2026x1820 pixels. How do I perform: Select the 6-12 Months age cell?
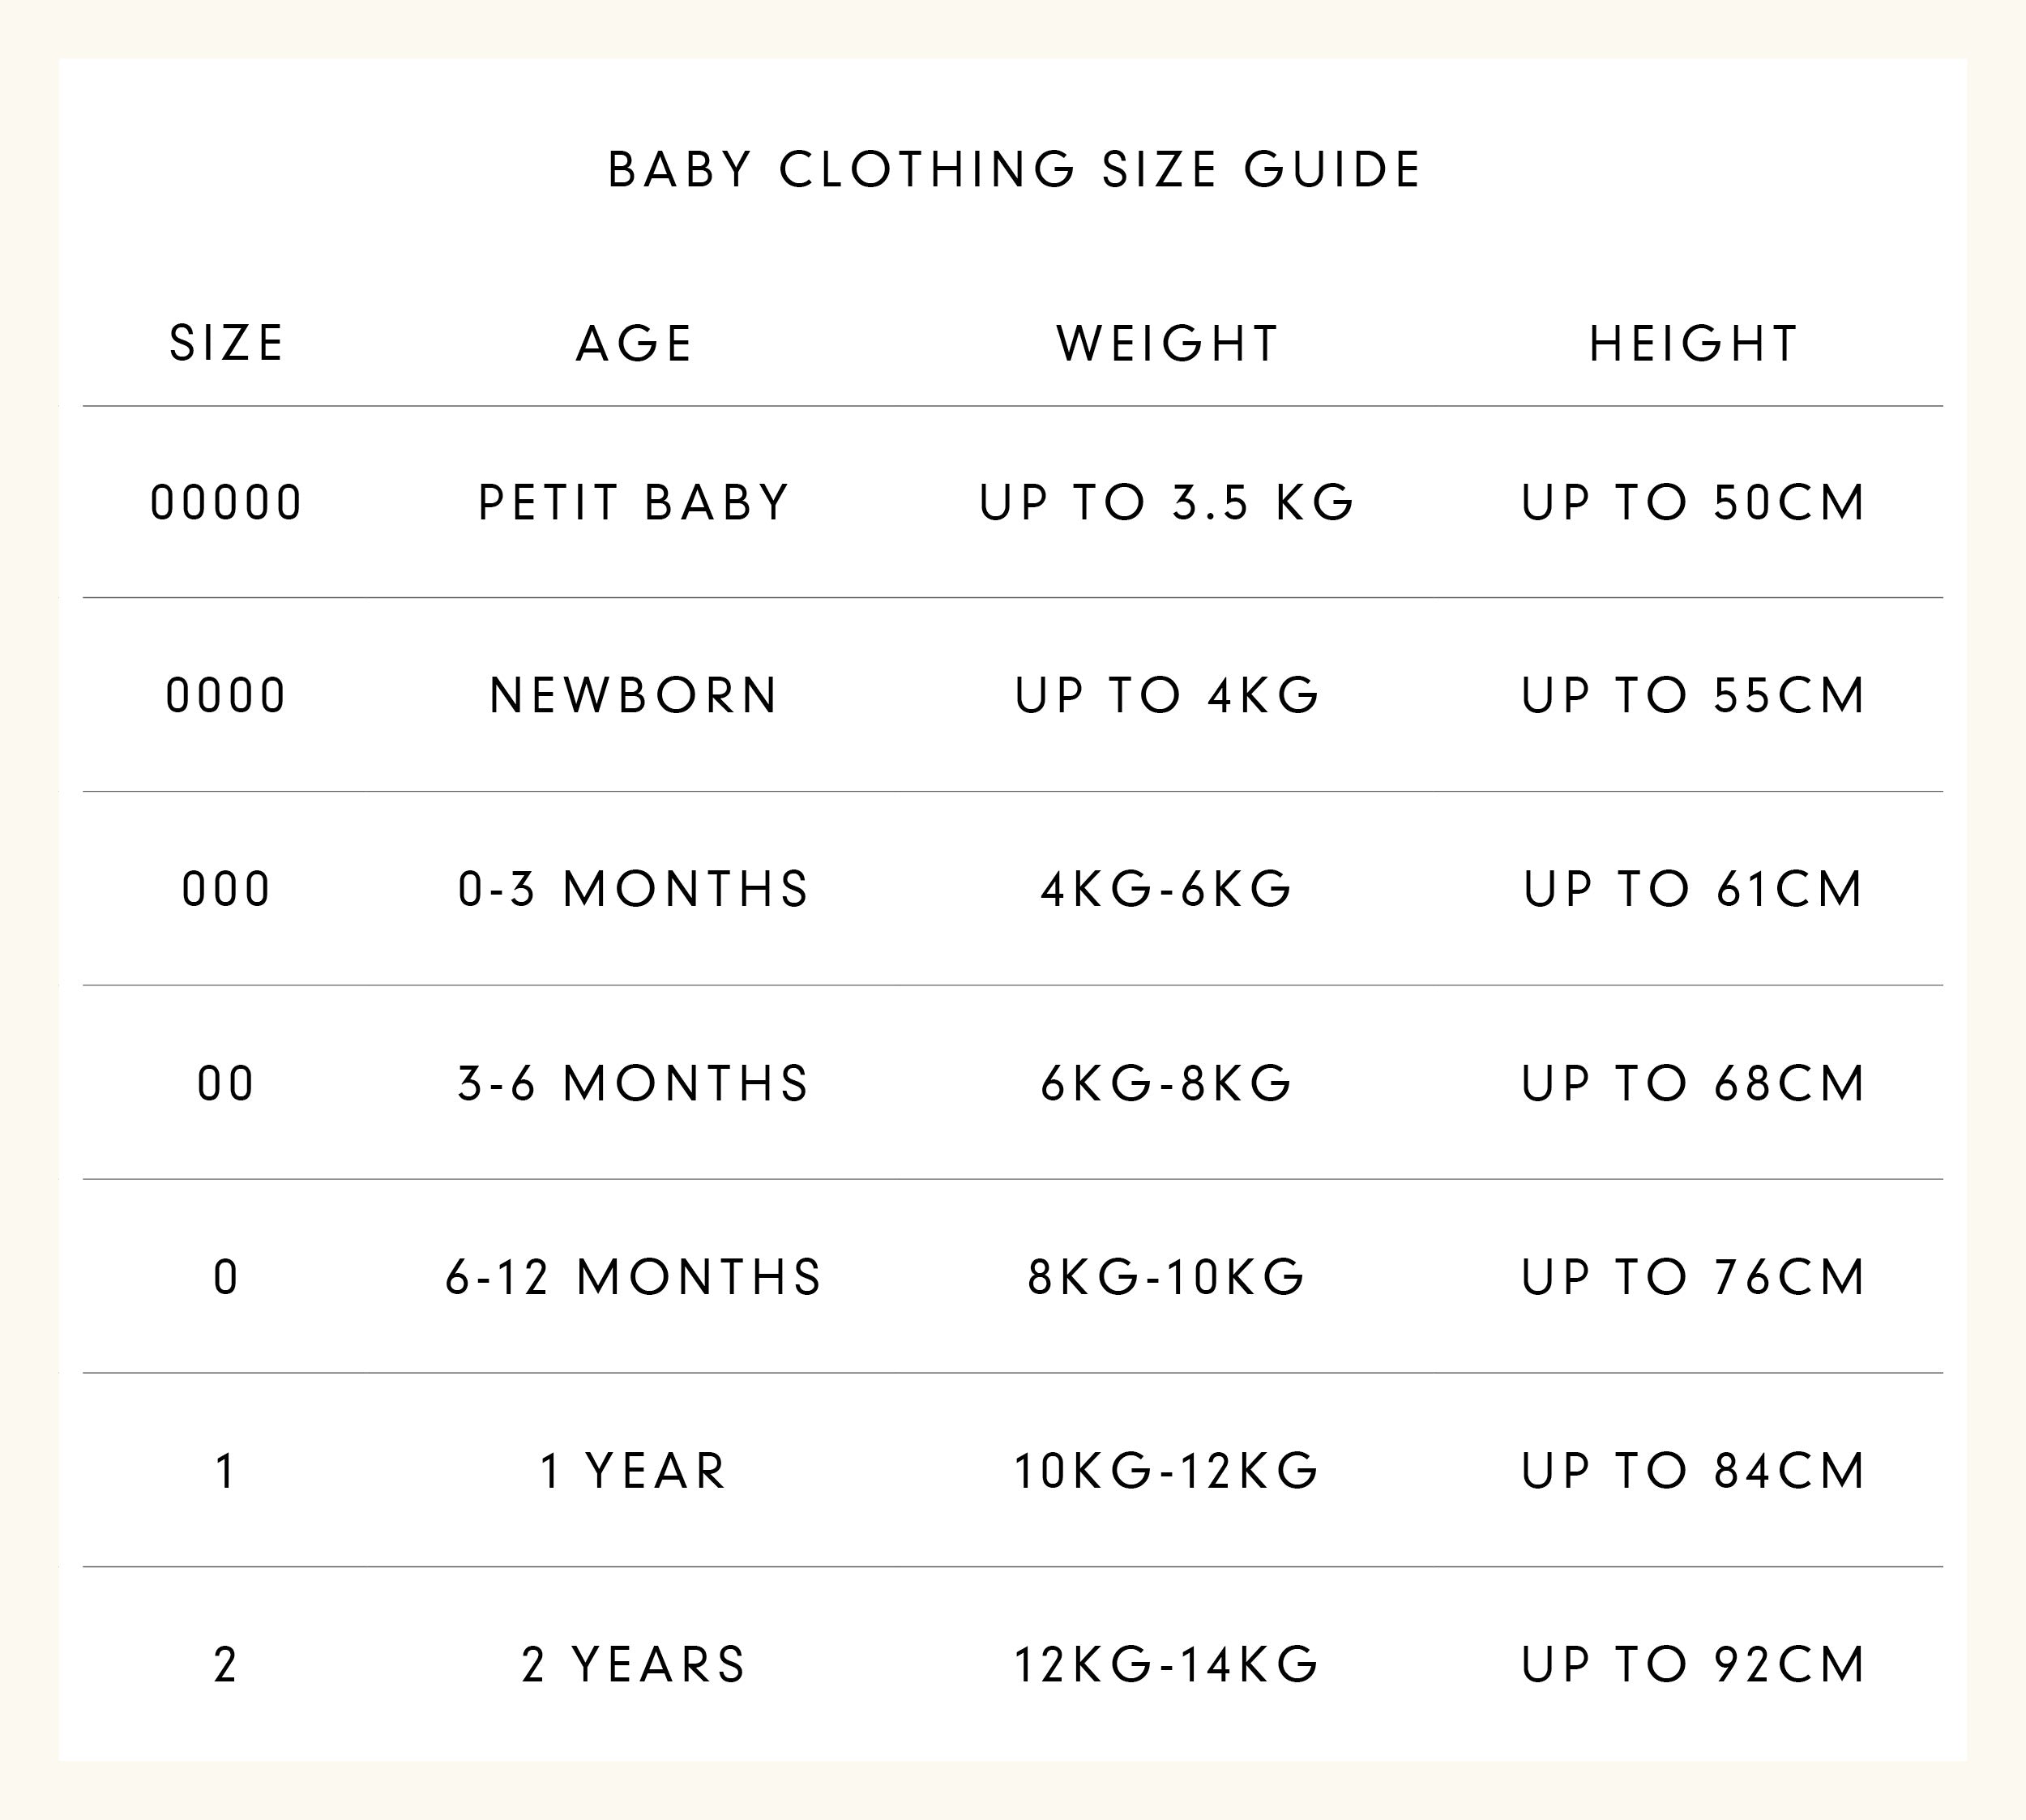634,1278
